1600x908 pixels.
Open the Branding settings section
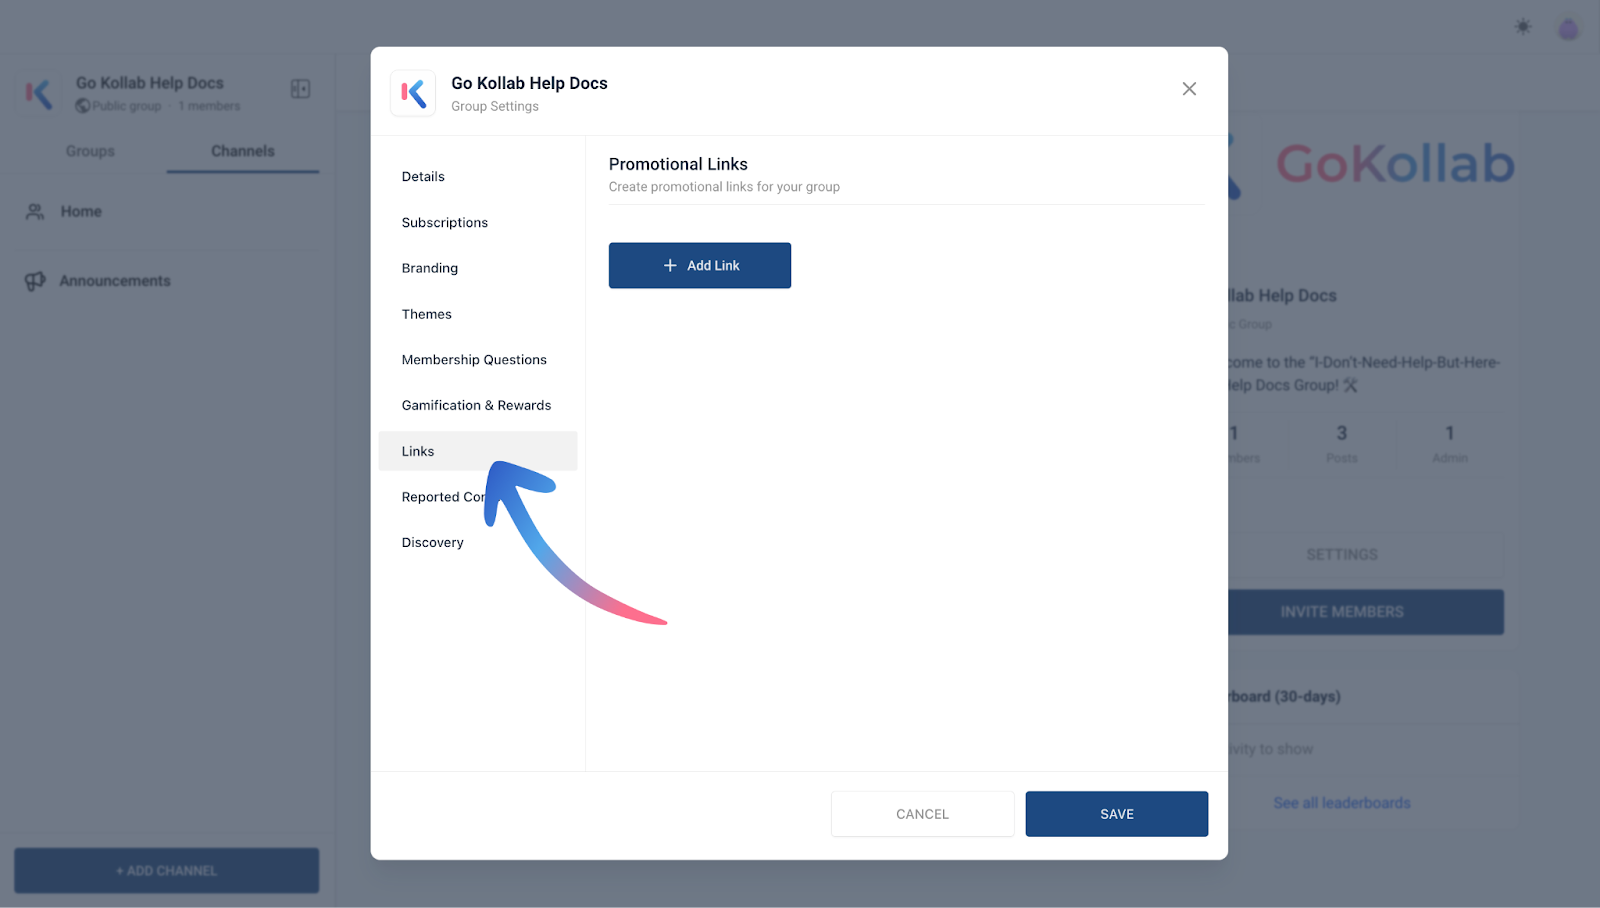pyautogui.click(x=478, y=268)
